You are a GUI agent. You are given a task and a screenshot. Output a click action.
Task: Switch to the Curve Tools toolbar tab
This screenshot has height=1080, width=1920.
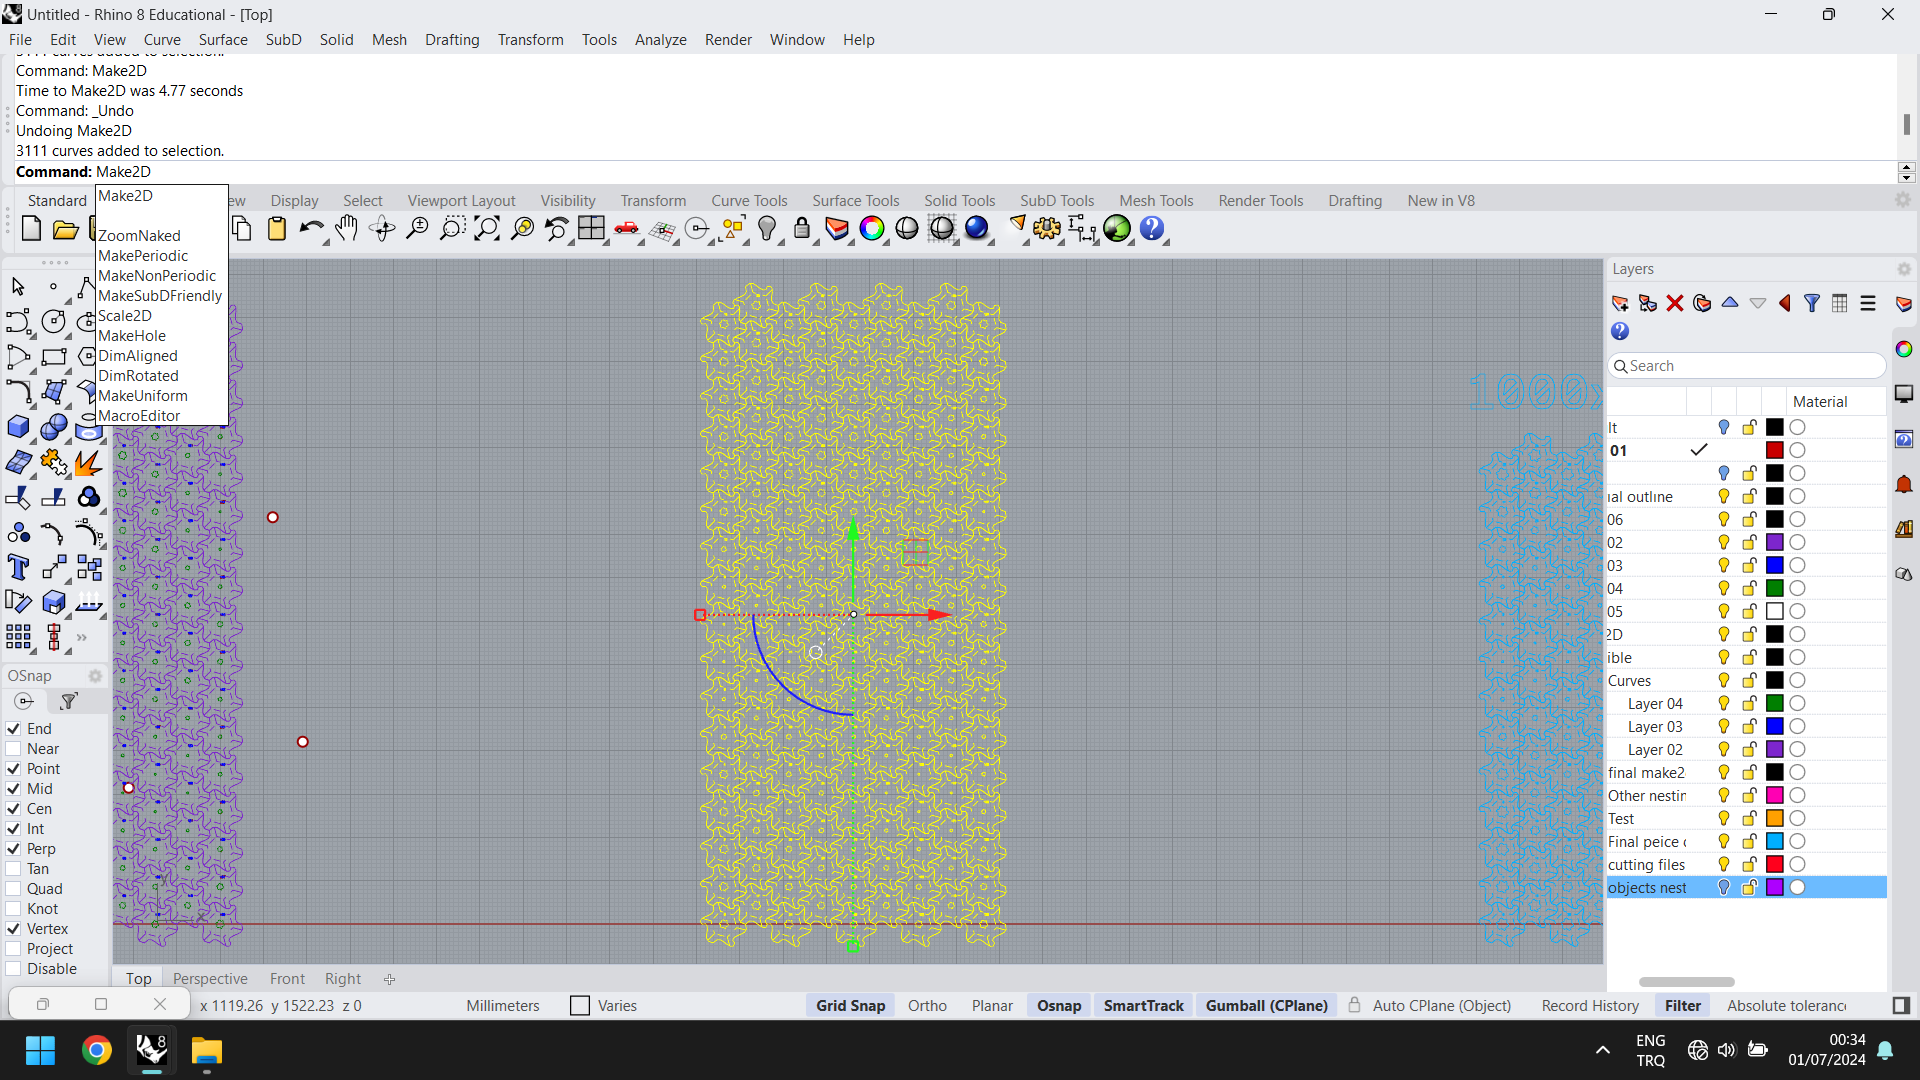pos(749,201)
